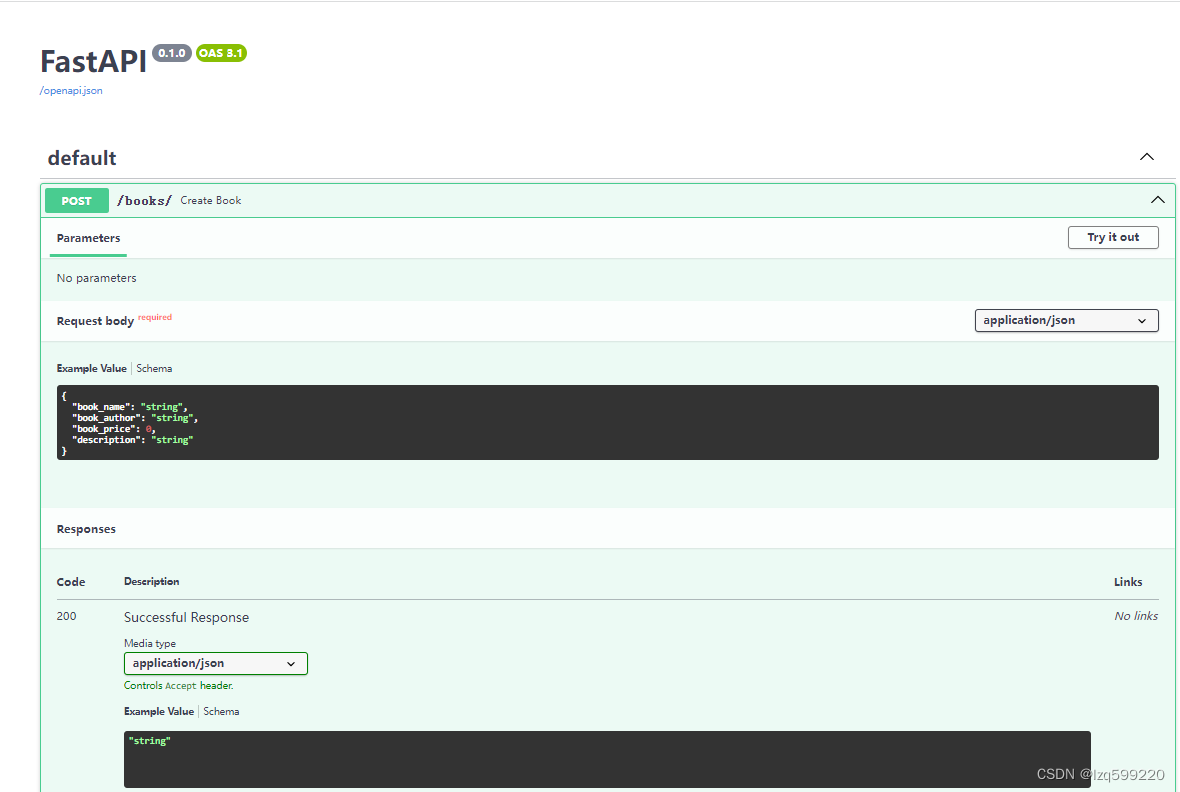Click the Try it out button

click(x=1113, y=237)
